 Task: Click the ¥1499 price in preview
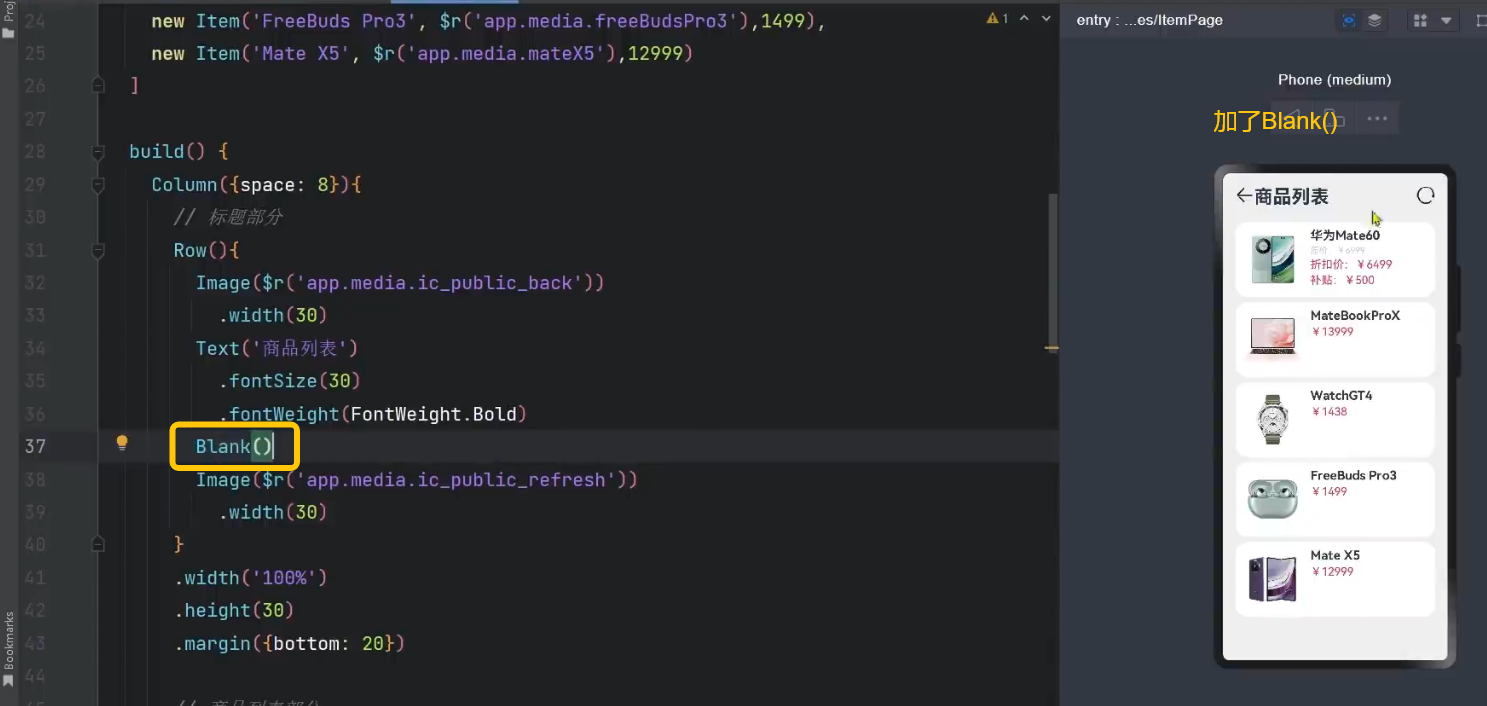1329,492
